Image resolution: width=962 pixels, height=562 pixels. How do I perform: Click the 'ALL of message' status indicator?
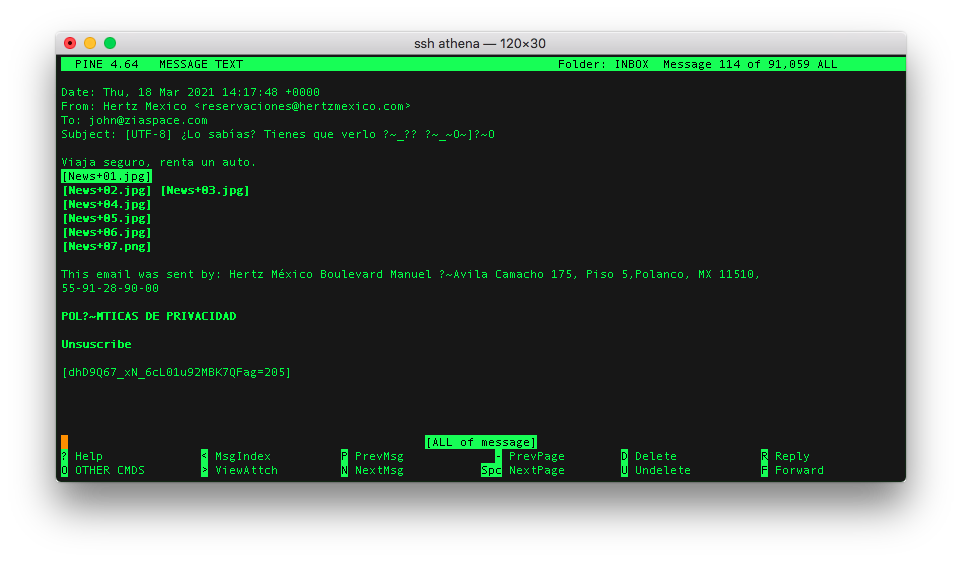481,442
